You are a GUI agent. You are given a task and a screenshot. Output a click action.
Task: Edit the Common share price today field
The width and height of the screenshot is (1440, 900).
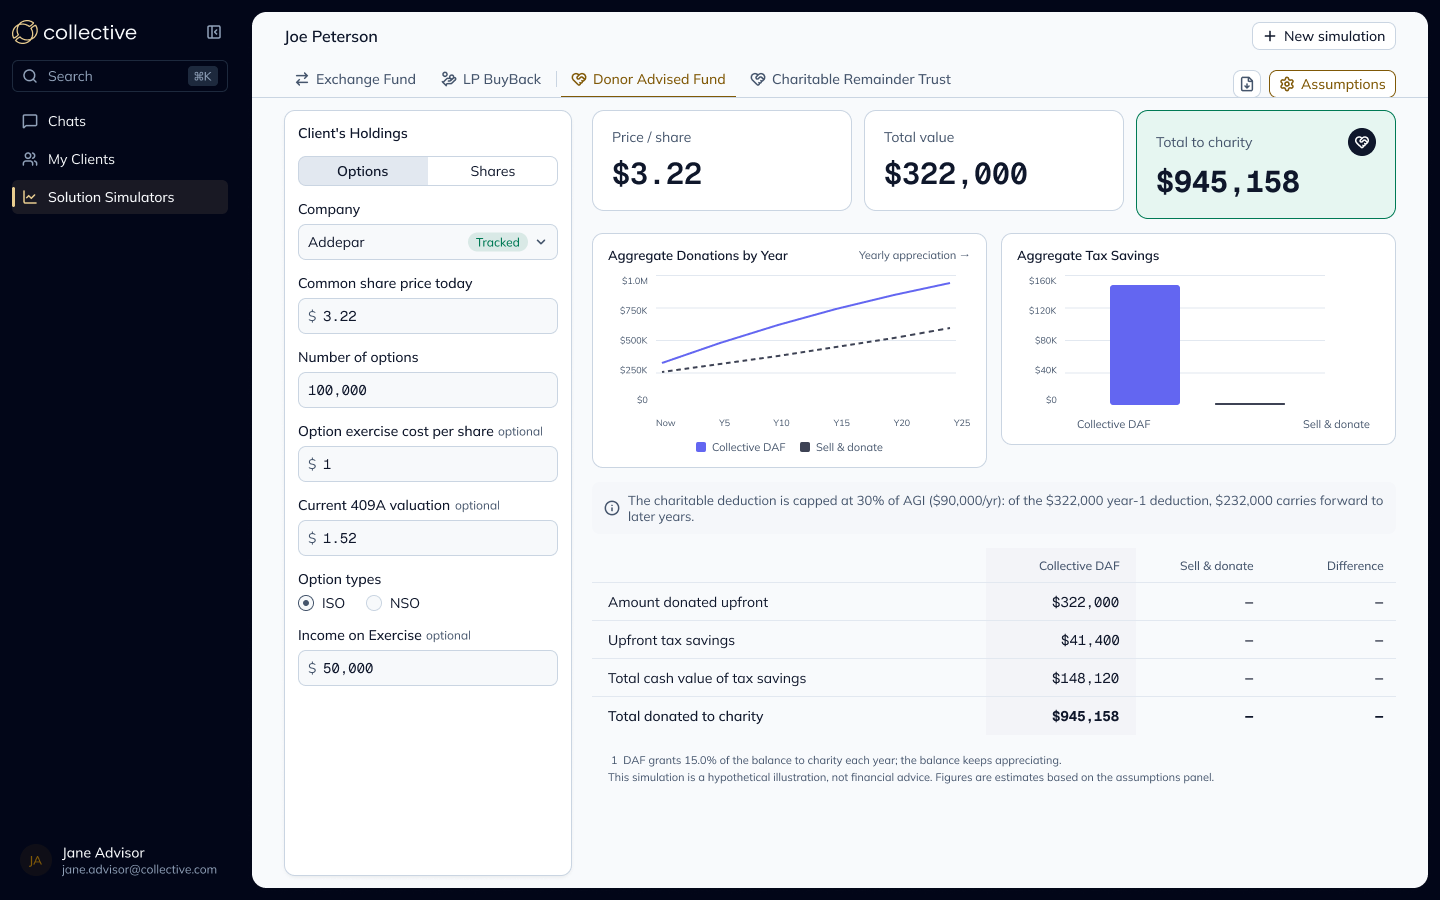click(428, 316)
